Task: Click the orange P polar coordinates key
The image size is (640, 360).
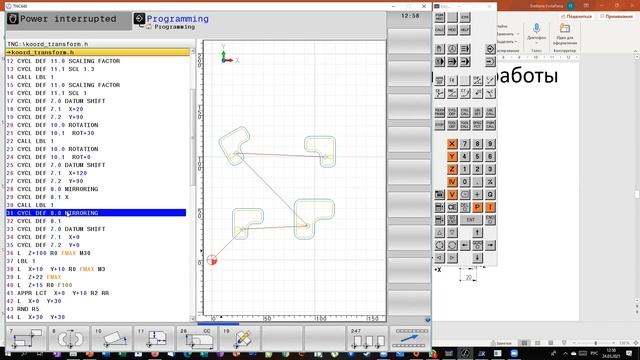Action: pyautogui.click(x=477, y=207)
